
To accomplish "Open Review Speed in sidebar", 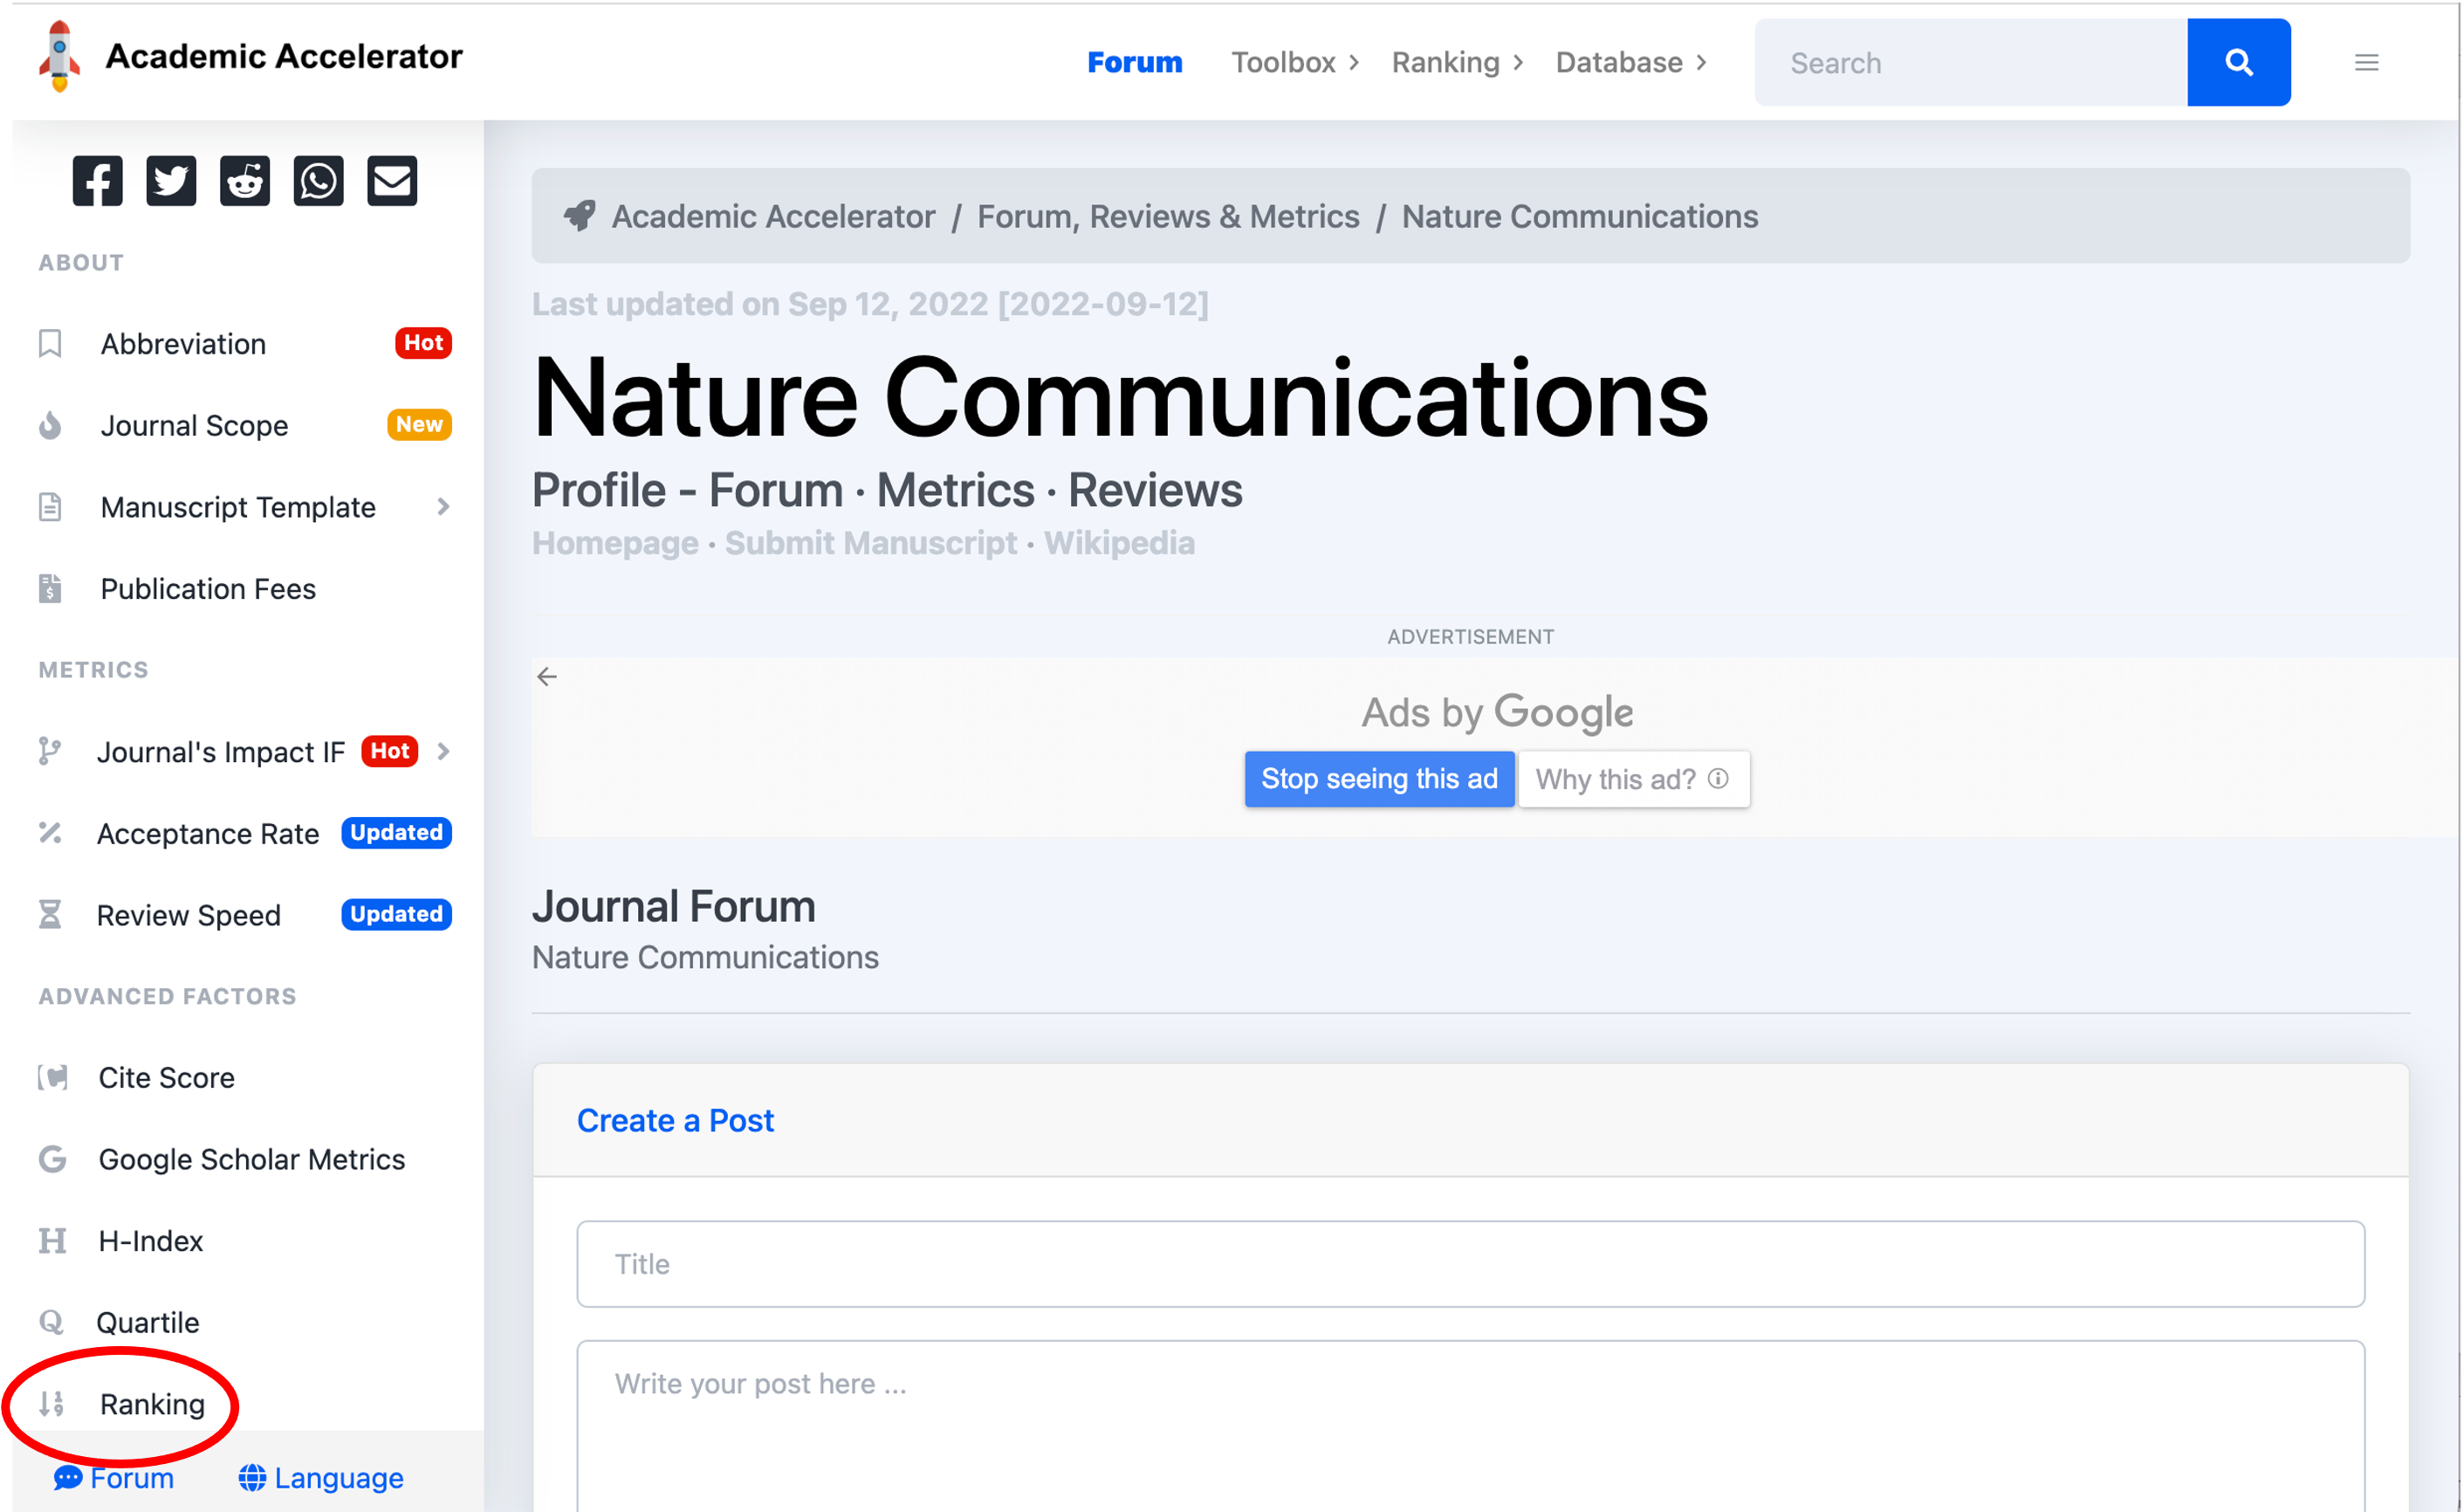I will [x=188, y=915].
